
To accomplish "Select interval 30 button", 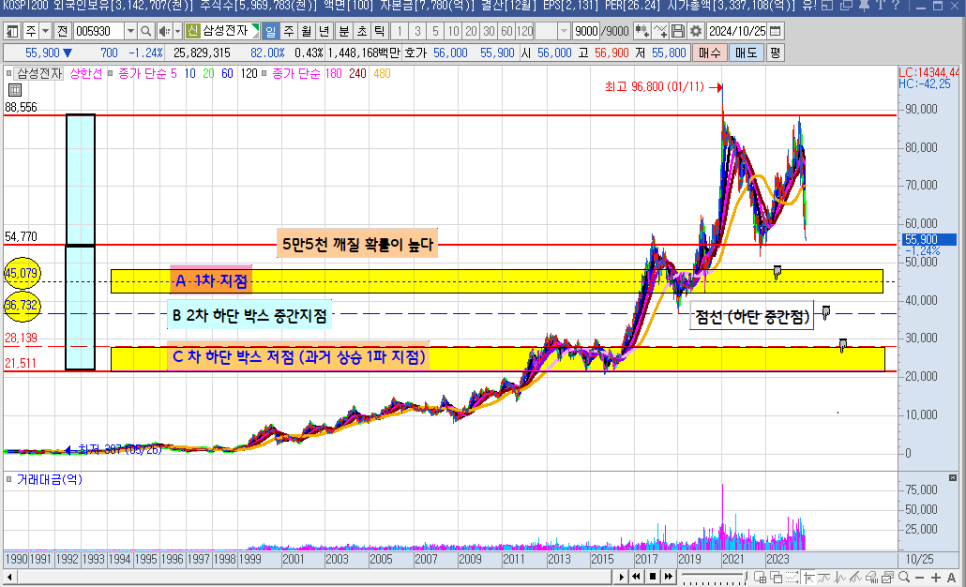I will [489, 31].
